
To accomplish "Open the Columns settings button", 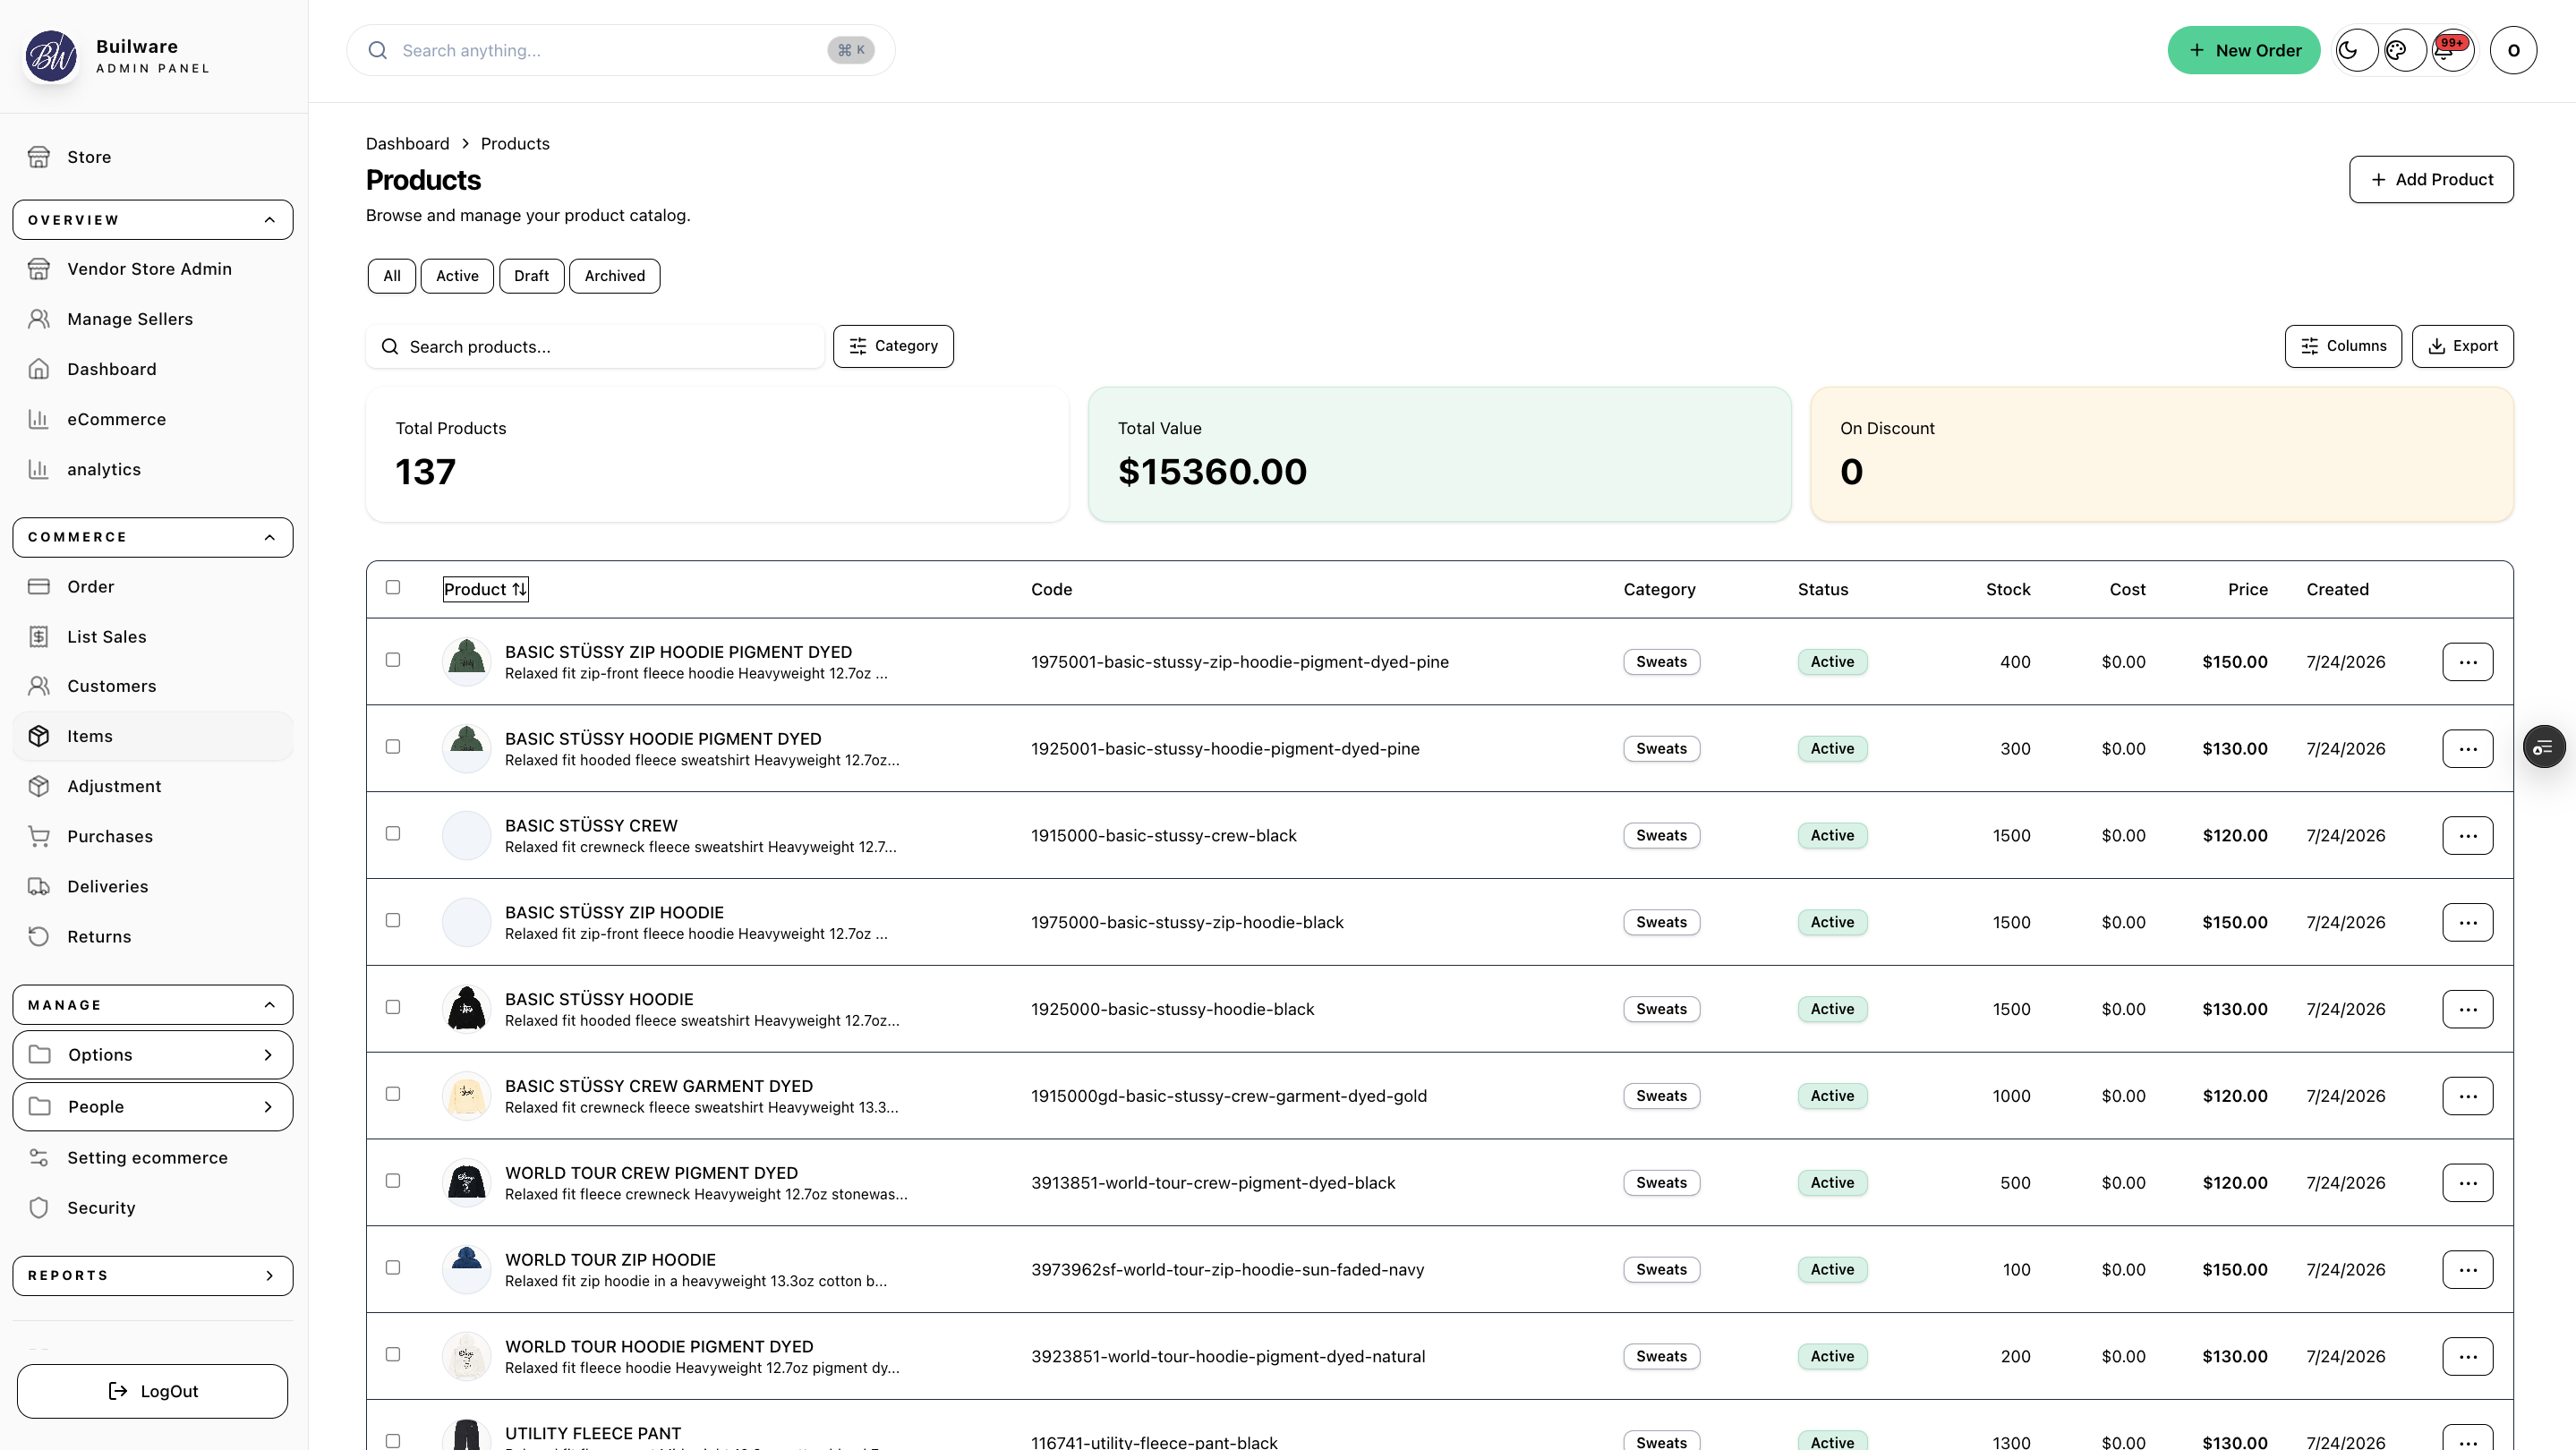I will click(2343, 346).
